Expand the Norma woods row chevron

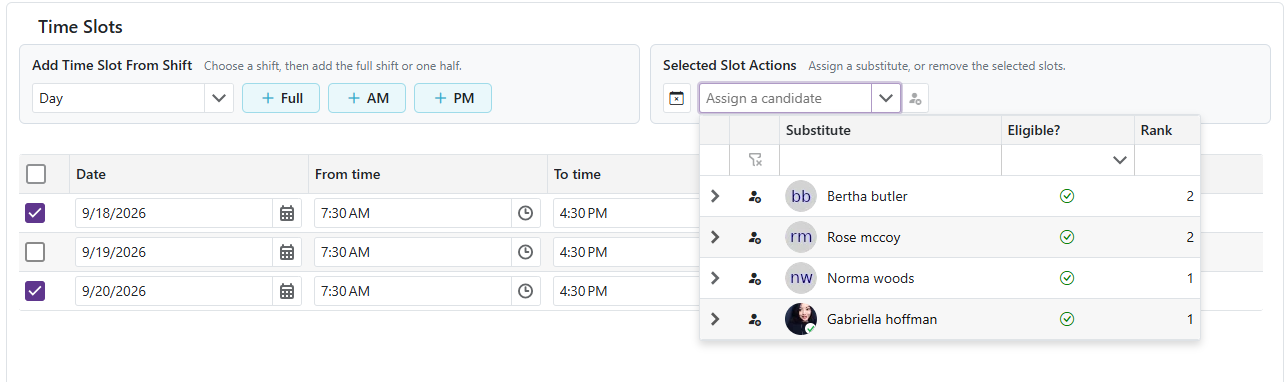click(715, 279)
